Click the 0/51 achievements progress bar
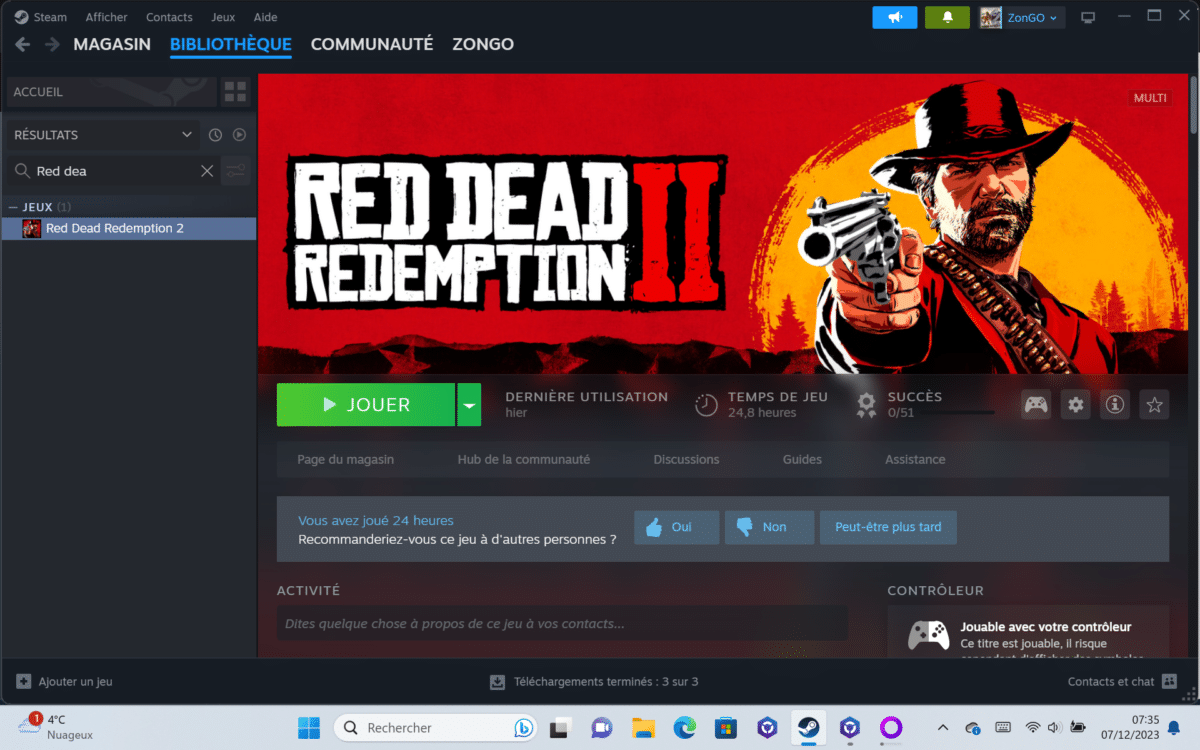This screenshot has height=750, width=1200. pos(941,412)
